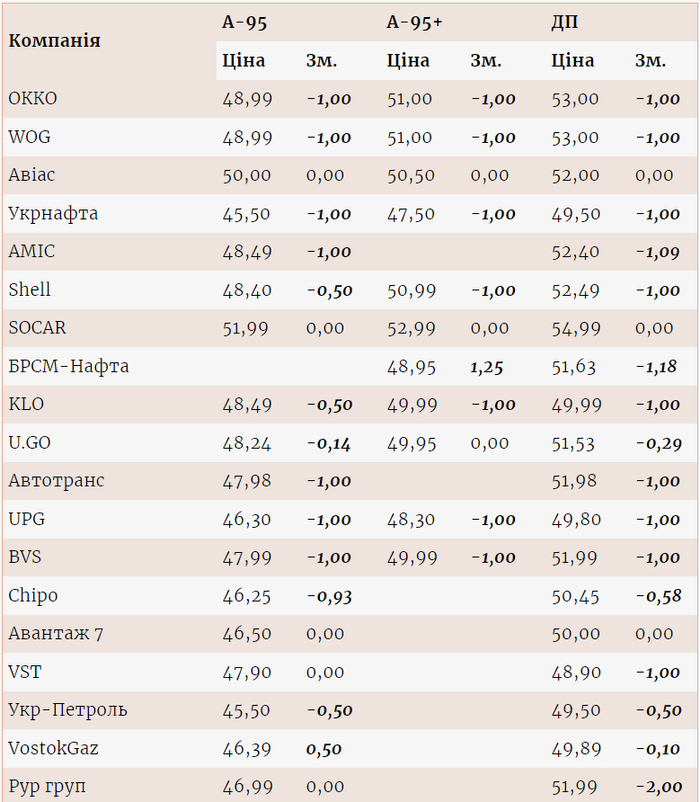Click the U.GO company name
The width and height of the screenshot is (700, 802).
point(29,443)
